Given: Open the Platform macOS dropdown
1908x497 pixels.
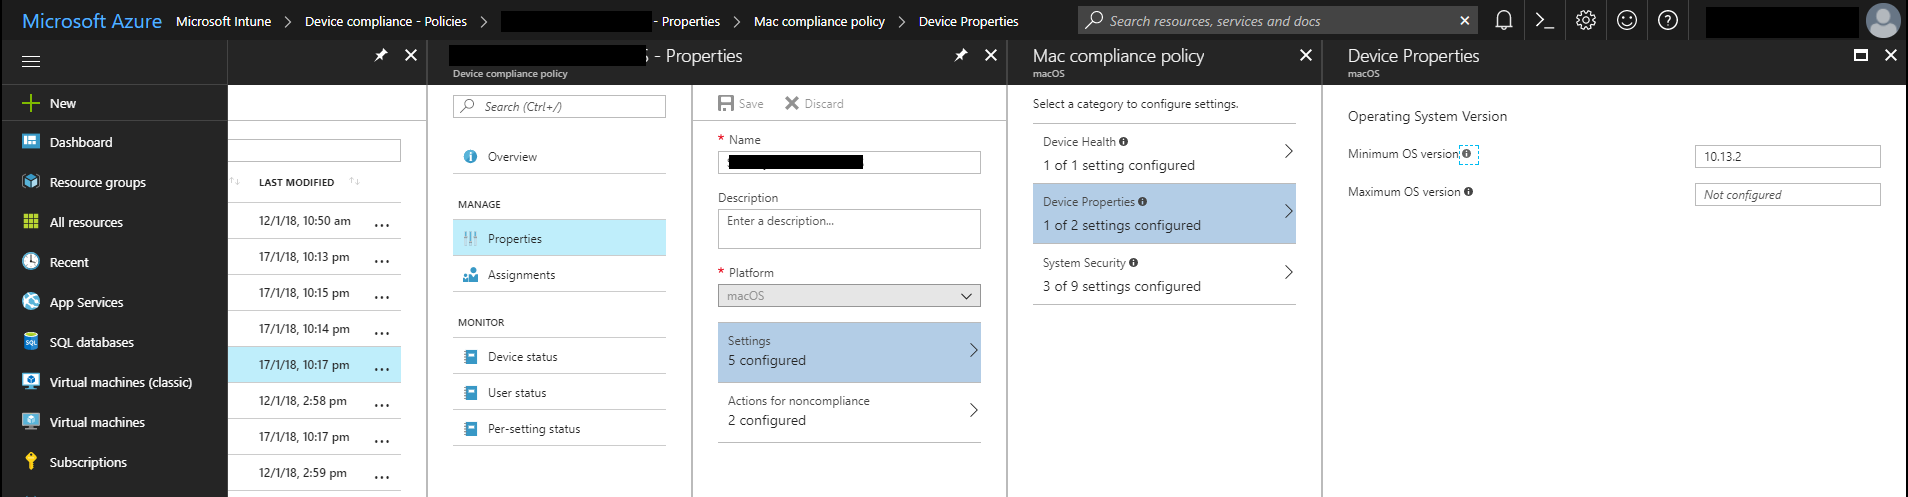Looking at the screenshot, I should [849, 296].
